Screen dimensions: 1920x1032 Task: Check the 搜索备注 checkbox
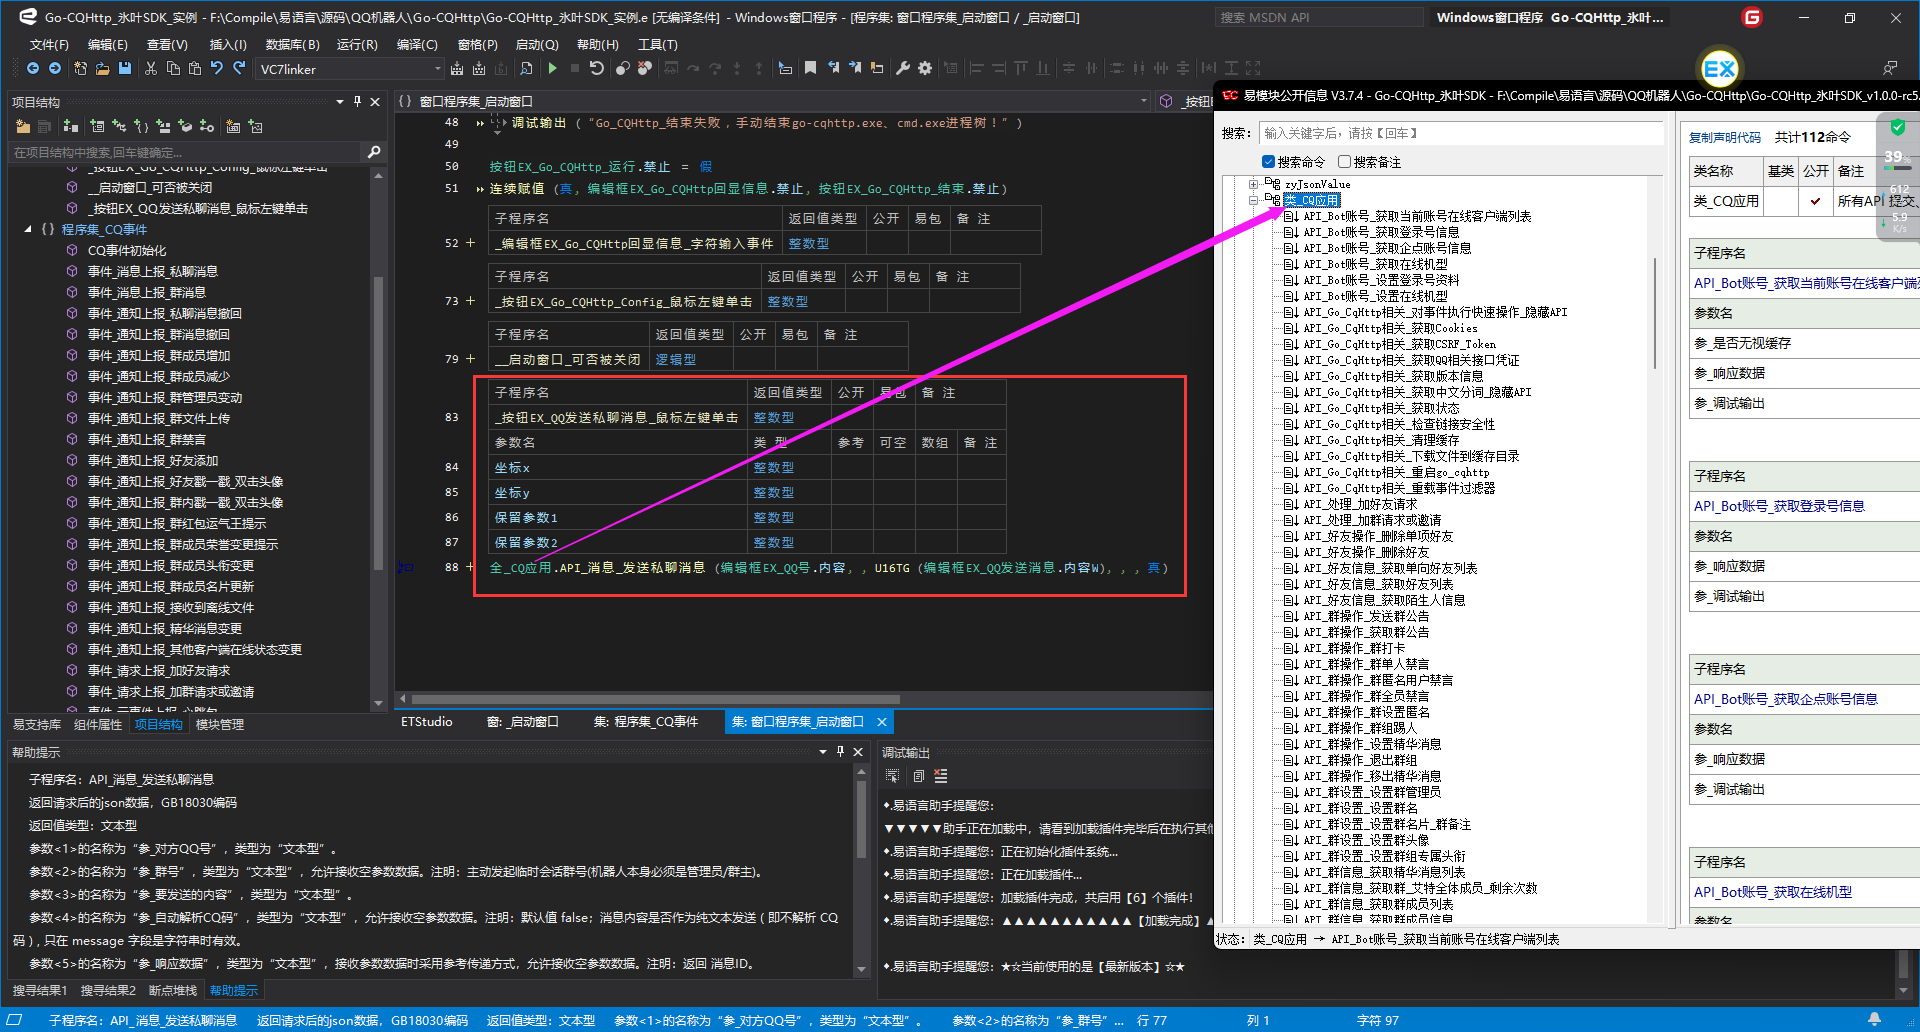(1344, 162)
